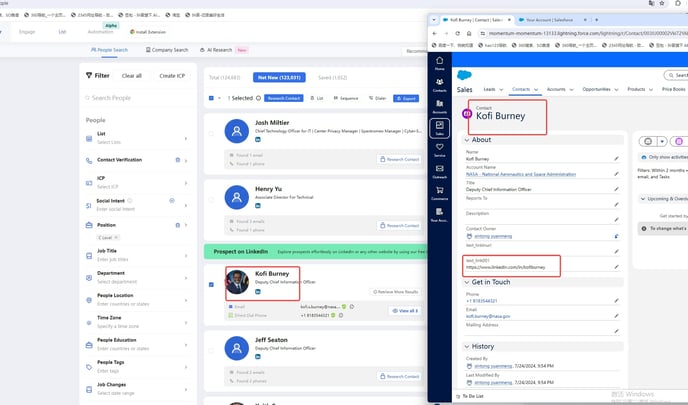Open Henry Yu's LinkedIn icon
The image size is (688, 405).
[x=258, y=206]
